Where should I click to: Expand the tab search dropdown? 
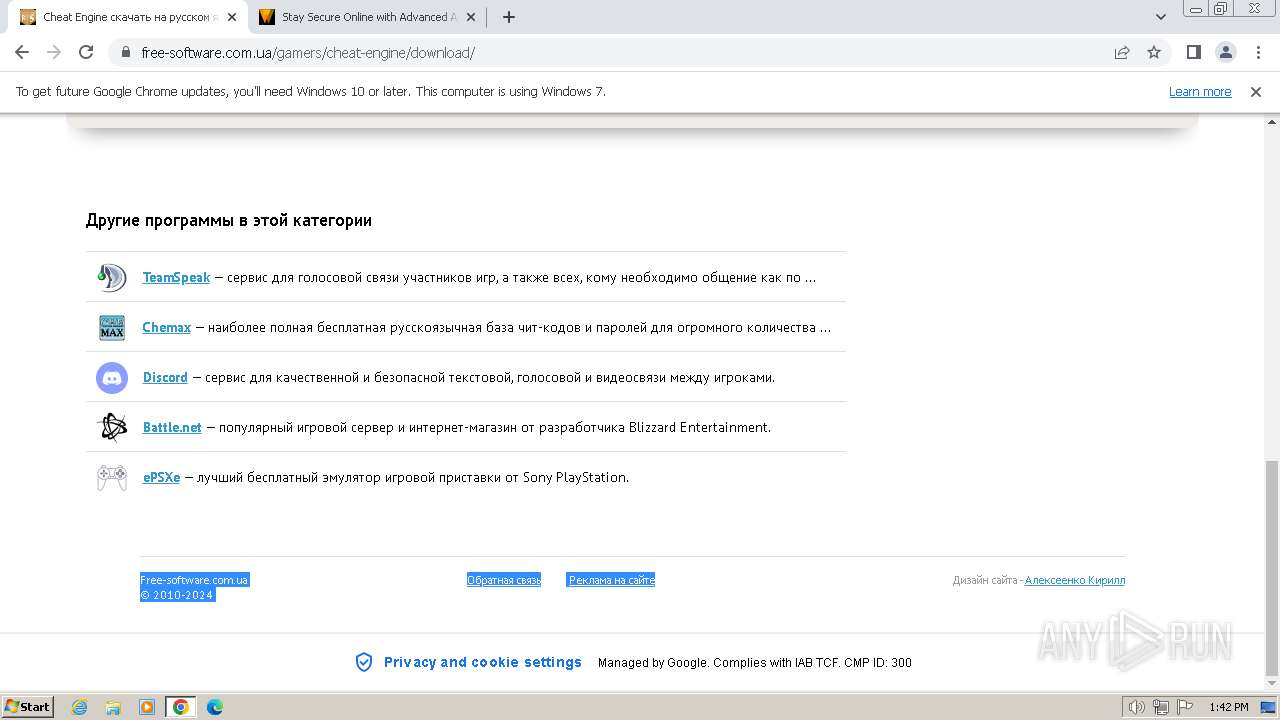[1160, 17]
